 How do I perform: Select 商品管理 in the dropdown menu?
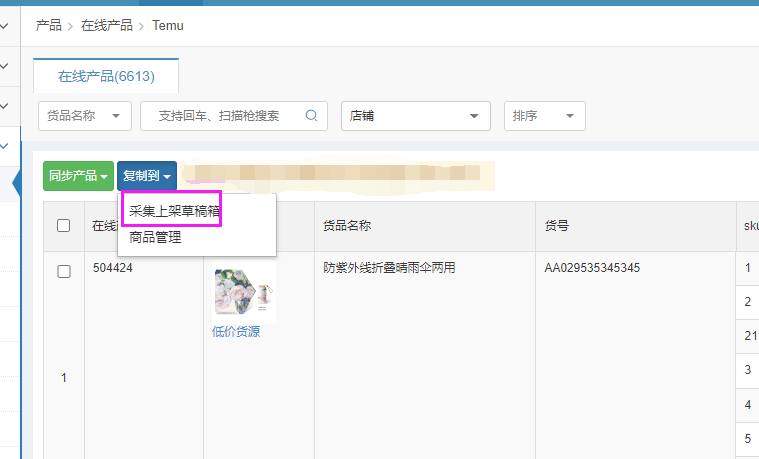(155, 238)
